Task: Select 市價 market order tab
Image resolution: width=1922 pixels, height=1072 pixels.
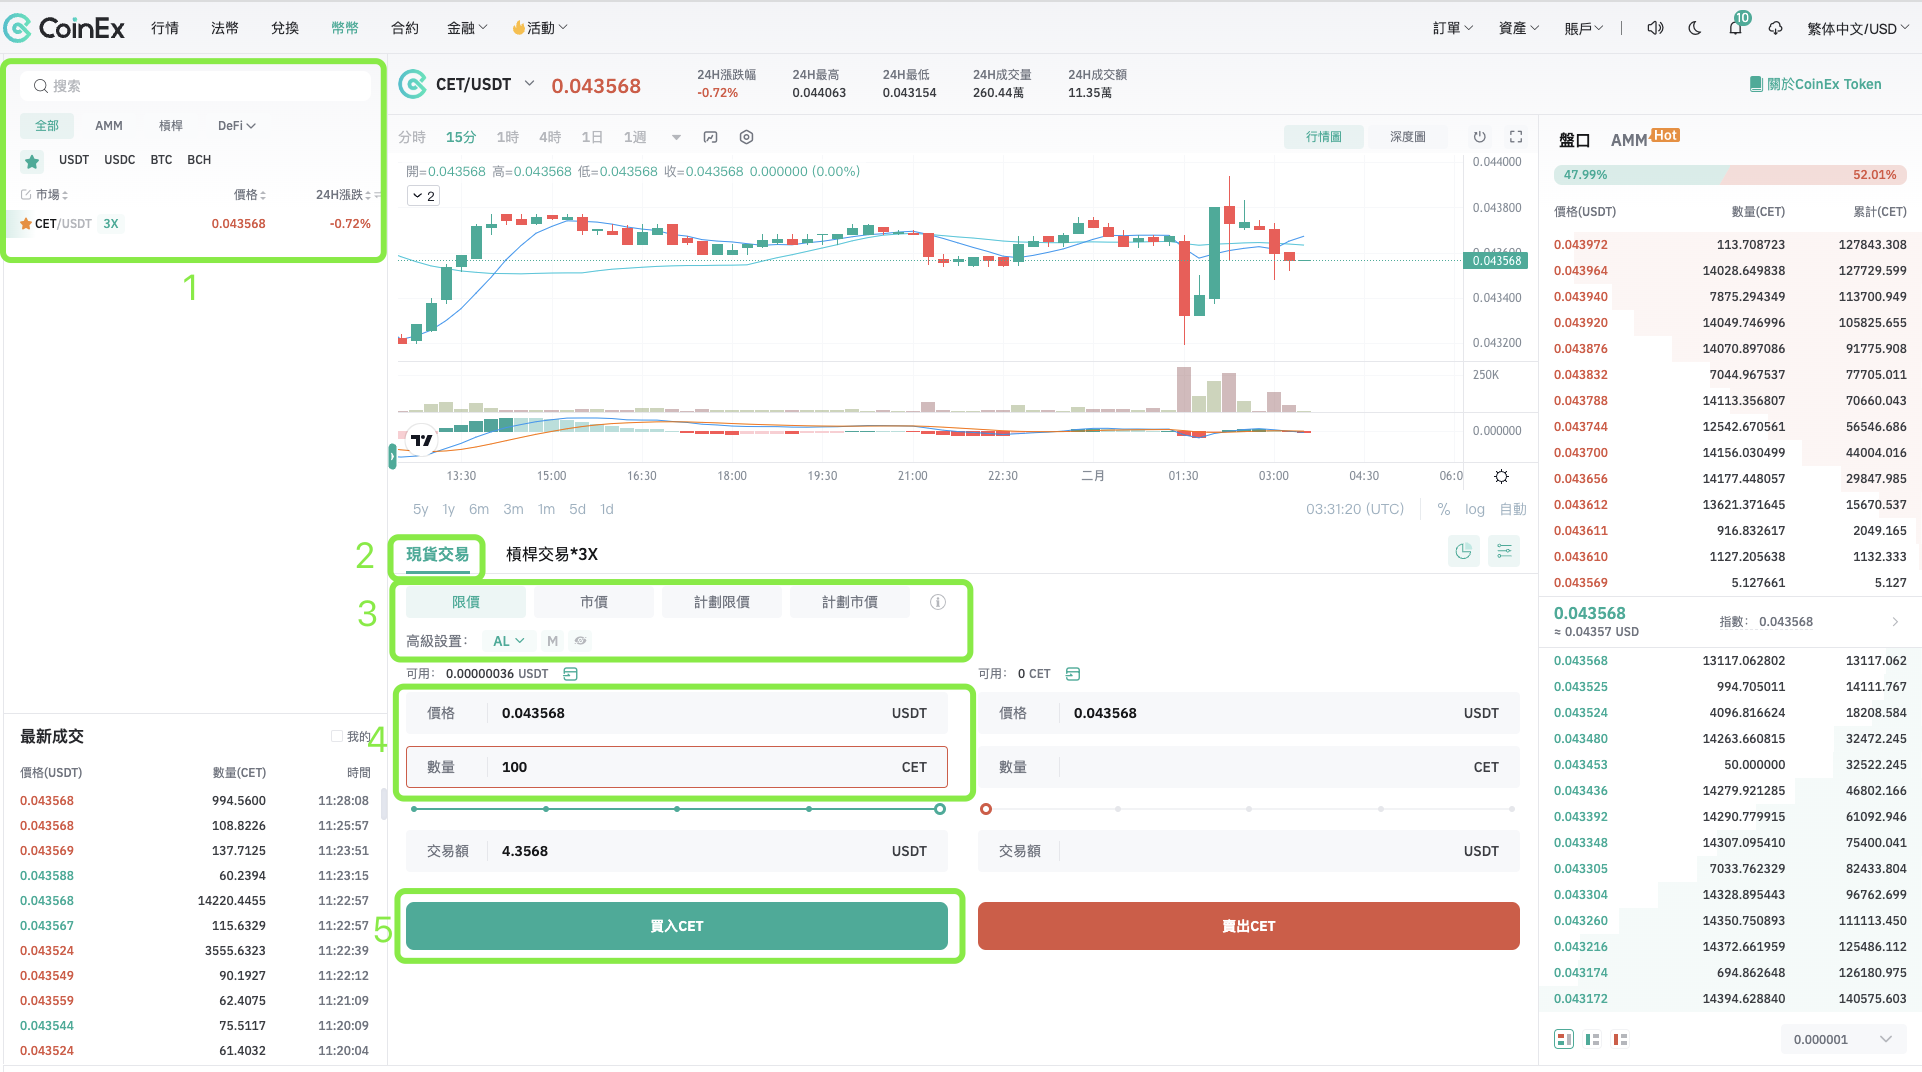Action: tap(594, 602)
